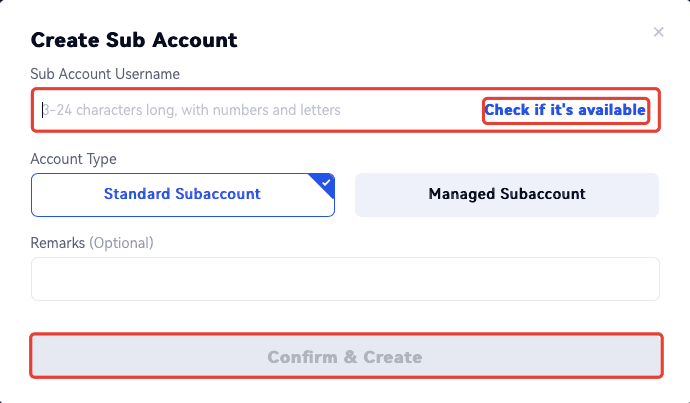Click the "Check if it's available" link text

565,110
